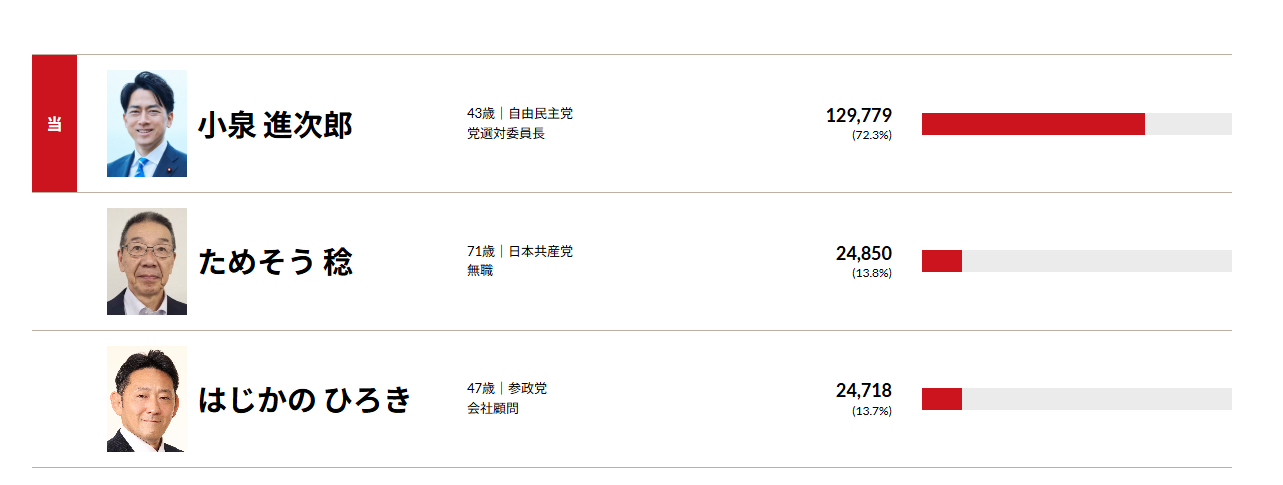Click the 47歳｜参政党 party line
Image resolution: width=1283 pixels, height=485 pixels.
tap(506, 388)
